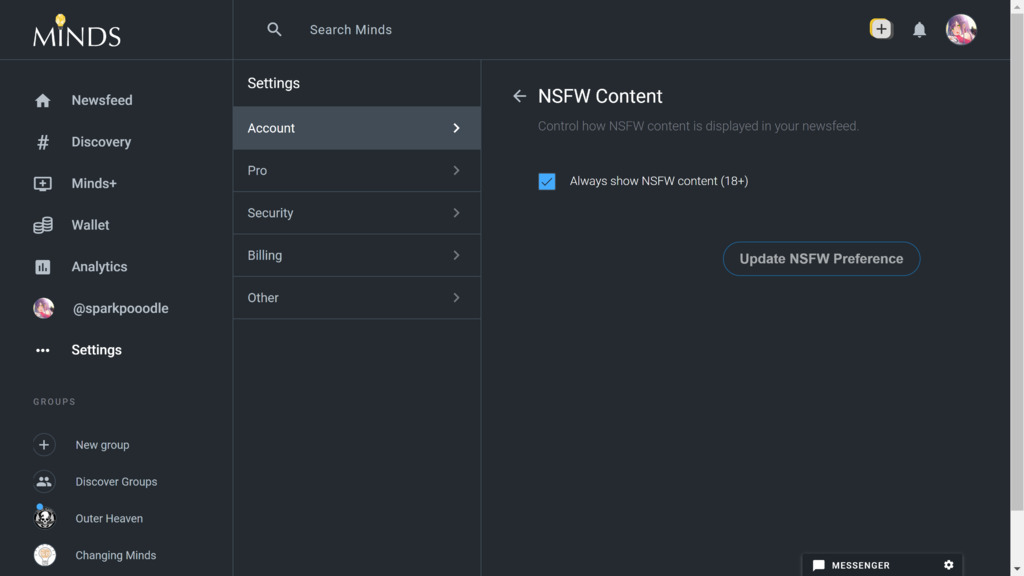
Task: Uncheck Always show NSFW content checkbox
Action: click(547, 181)
